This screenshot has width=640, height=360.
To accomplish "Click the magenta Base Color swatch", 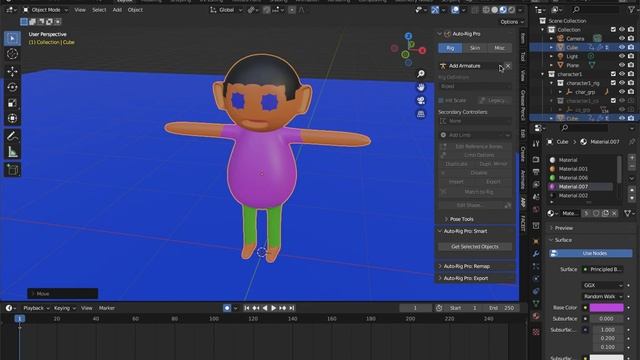I will [x=607, y=308].
